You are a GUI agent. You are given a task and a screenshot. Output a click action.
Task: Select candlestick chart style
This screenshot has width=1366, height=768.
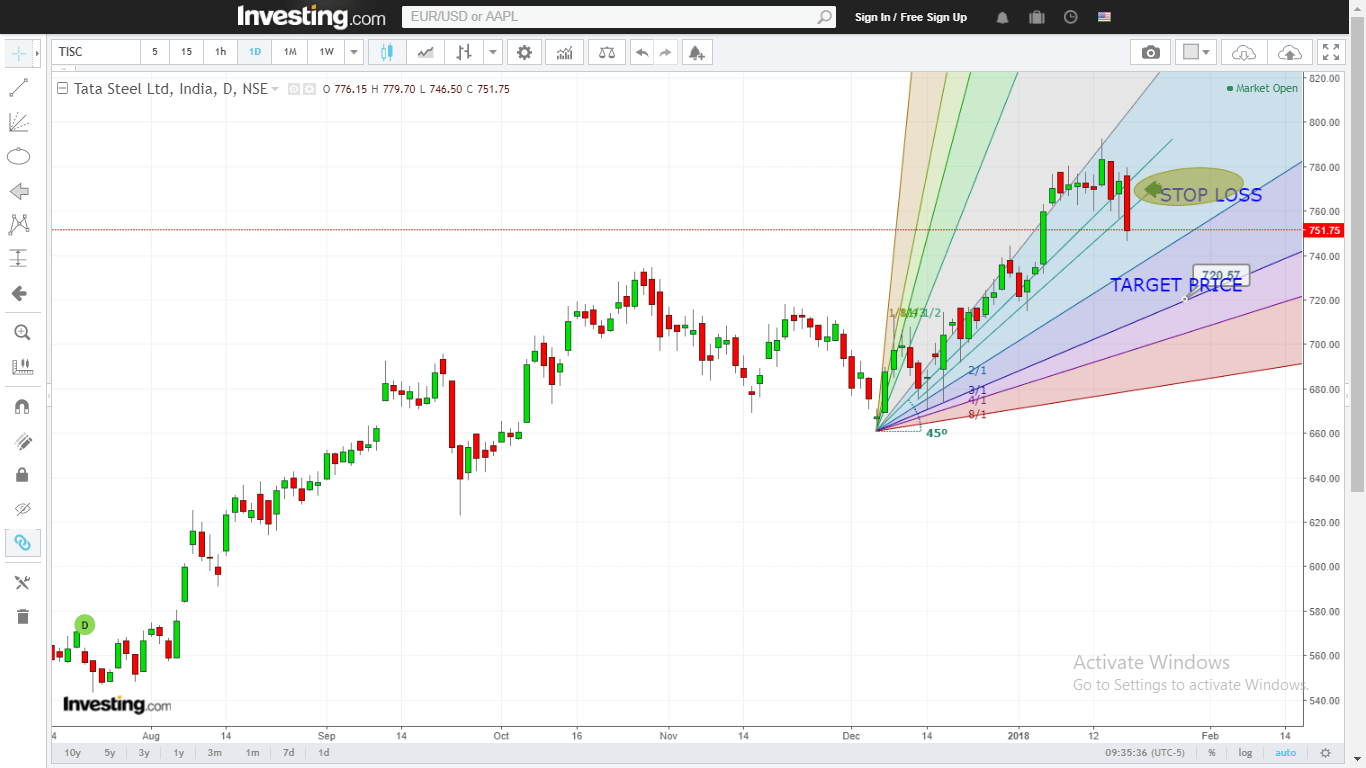pyautogui.click(x=387, y=52)
